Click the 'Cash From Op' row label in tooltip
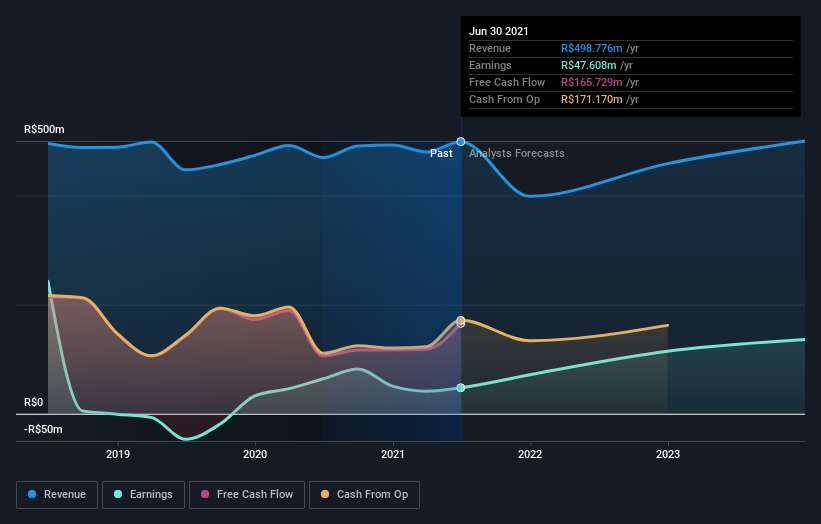The image size is (821, 524). coord(504,99)
